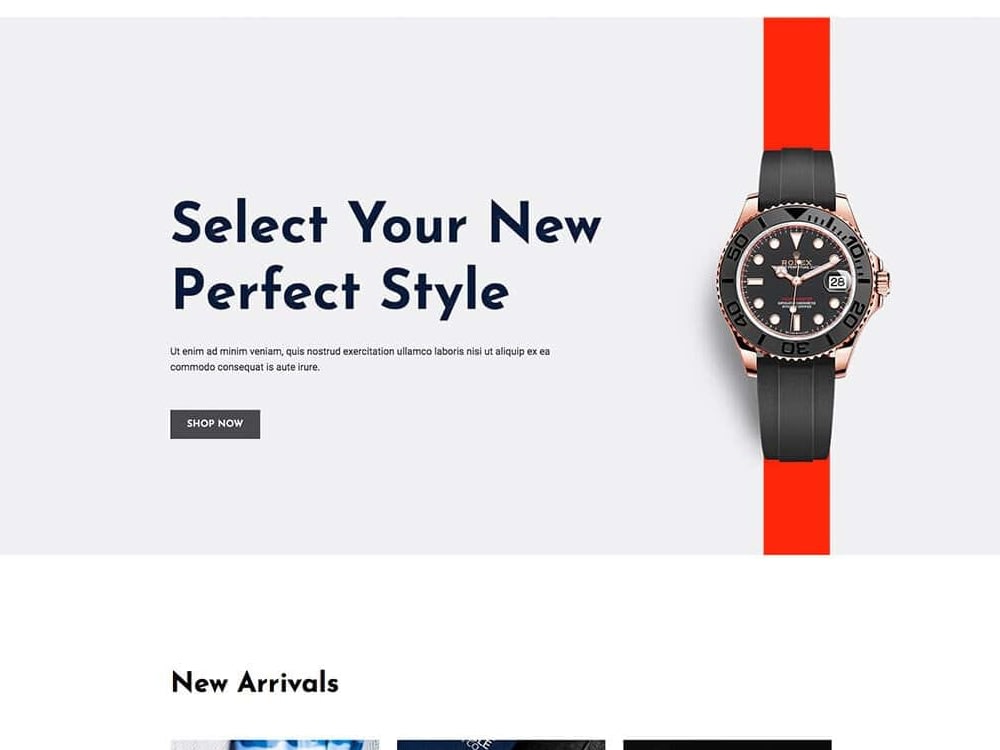1000x750 pixels.
Task: Click the number 50 on the bezel
Action: click(738, 247)
